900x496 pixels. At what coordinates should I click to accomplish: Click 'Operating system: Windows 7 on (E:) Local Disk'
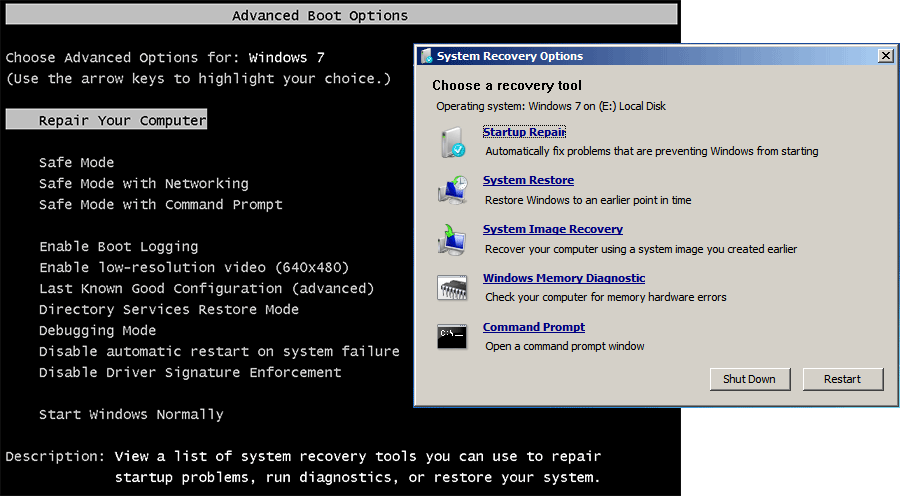pyautogui.click(x=551, y=106)
